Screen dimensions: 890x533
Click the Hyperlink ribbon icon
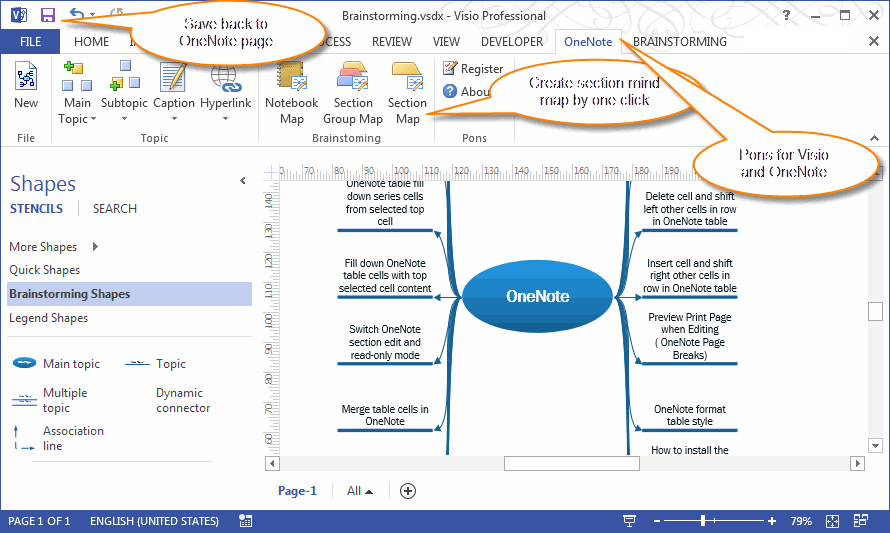[226, 78]
